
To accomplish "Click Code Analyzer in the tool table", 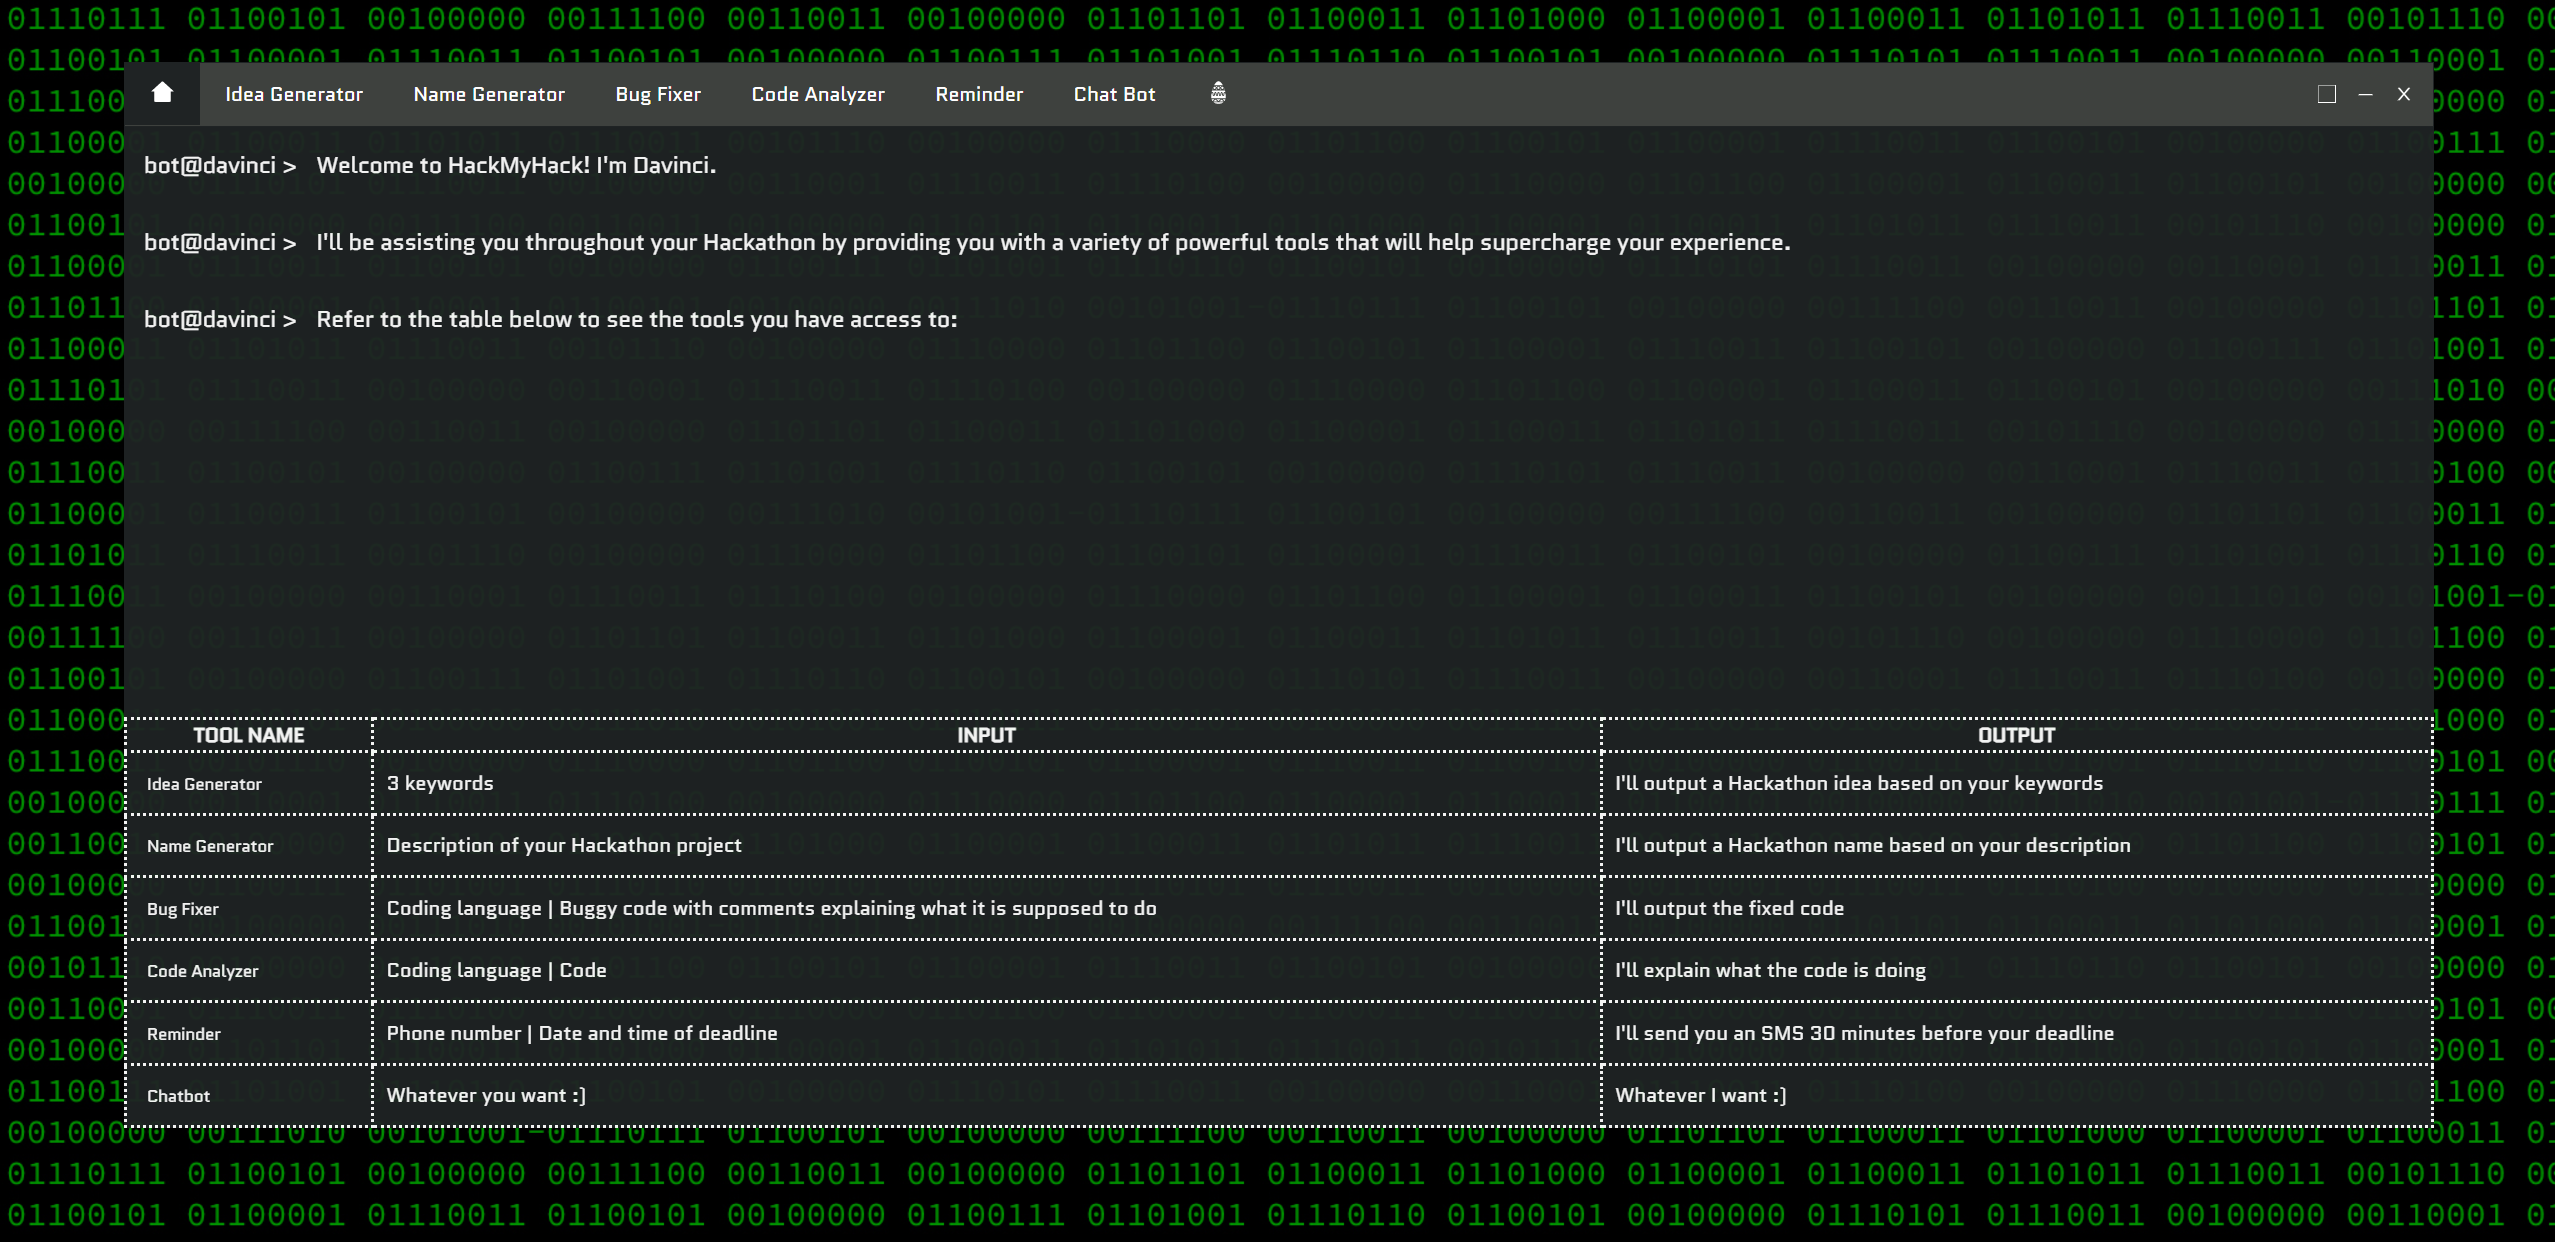I will click(x=203, y=971).
